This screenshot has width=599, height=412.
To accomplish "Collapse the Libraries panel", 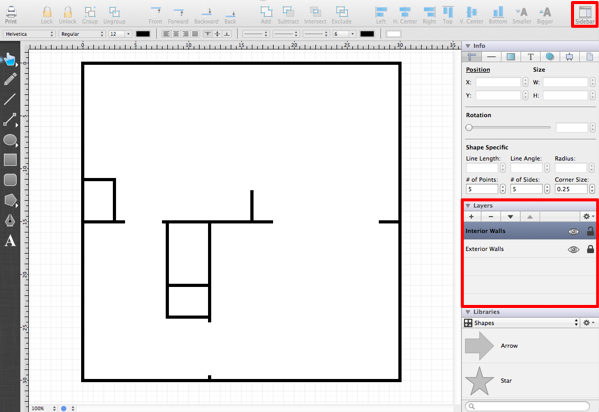I will [x=468, y=312].
